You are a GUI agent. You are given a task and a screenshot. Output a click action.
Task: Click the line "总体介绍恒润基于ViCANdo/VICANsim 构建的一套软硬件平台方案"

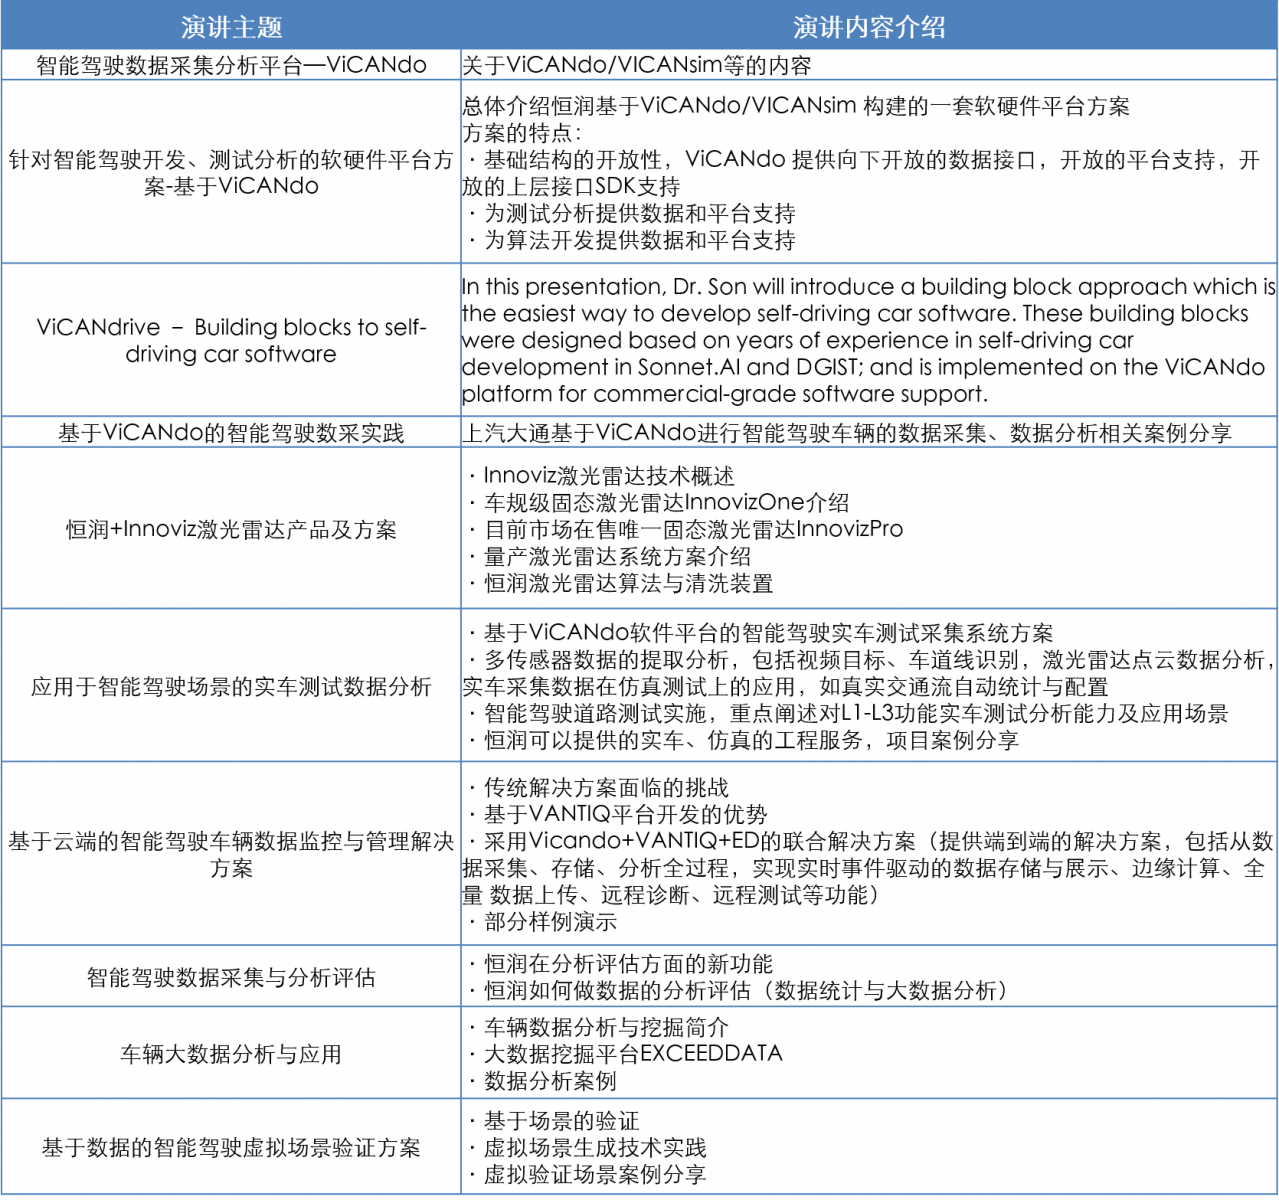pos(796,106)
